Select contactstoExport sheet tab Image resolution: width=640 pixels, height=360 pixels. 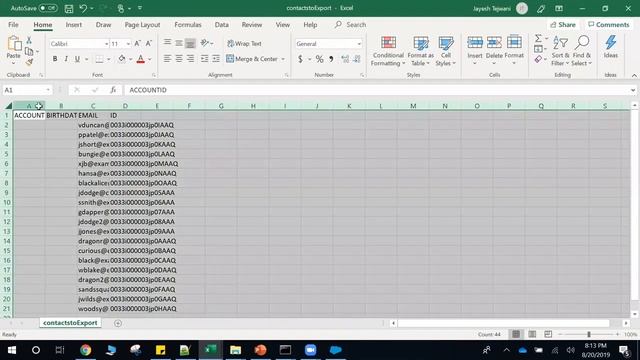coord(70,323)
